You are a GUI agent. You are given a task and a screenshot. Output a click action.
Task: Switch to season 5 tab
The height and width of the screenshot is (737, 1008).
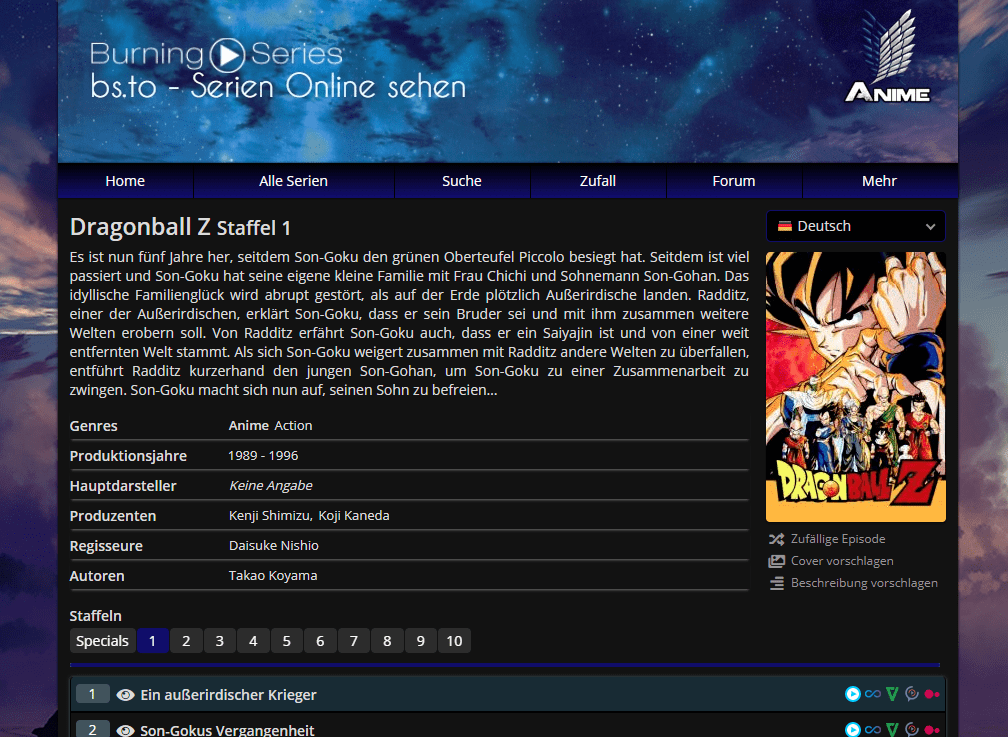click(x=286, y=641)
